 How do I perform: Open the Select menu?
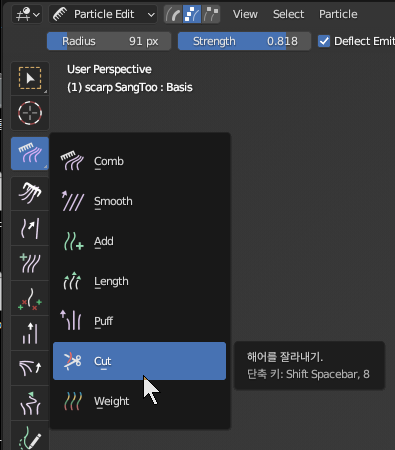click(288, 14)
